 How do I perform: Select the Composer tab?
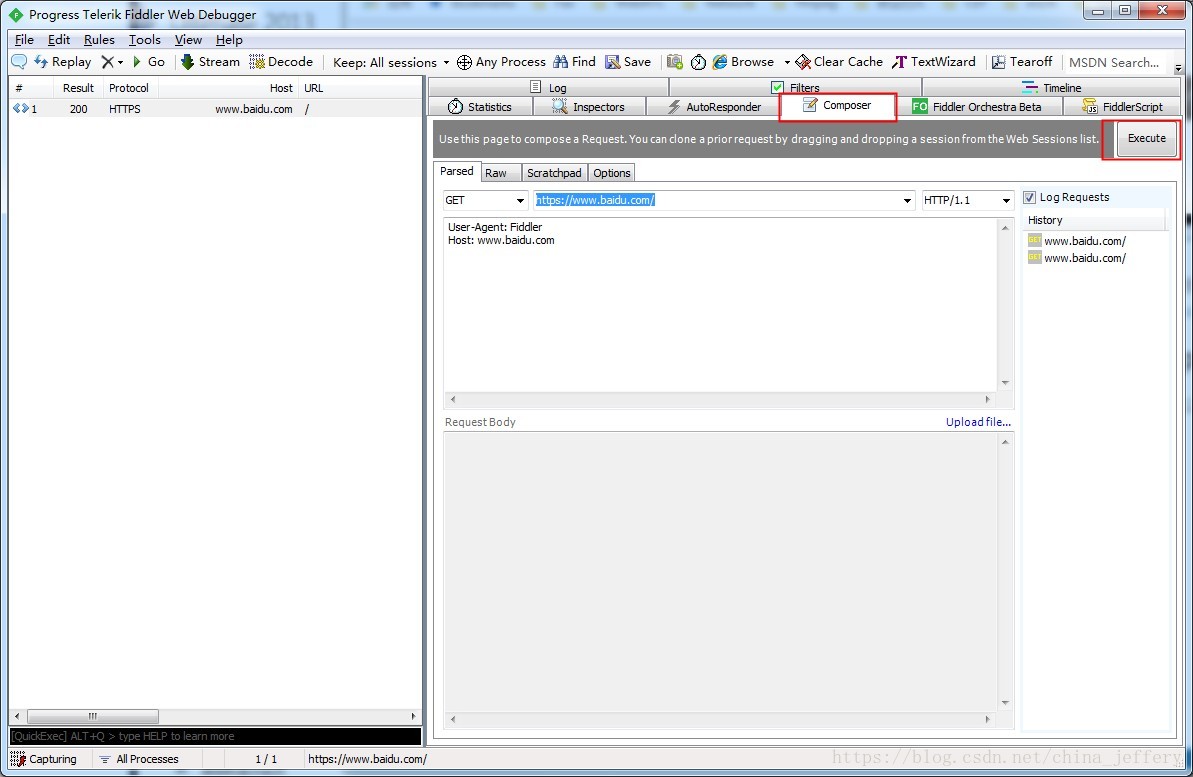838,106
